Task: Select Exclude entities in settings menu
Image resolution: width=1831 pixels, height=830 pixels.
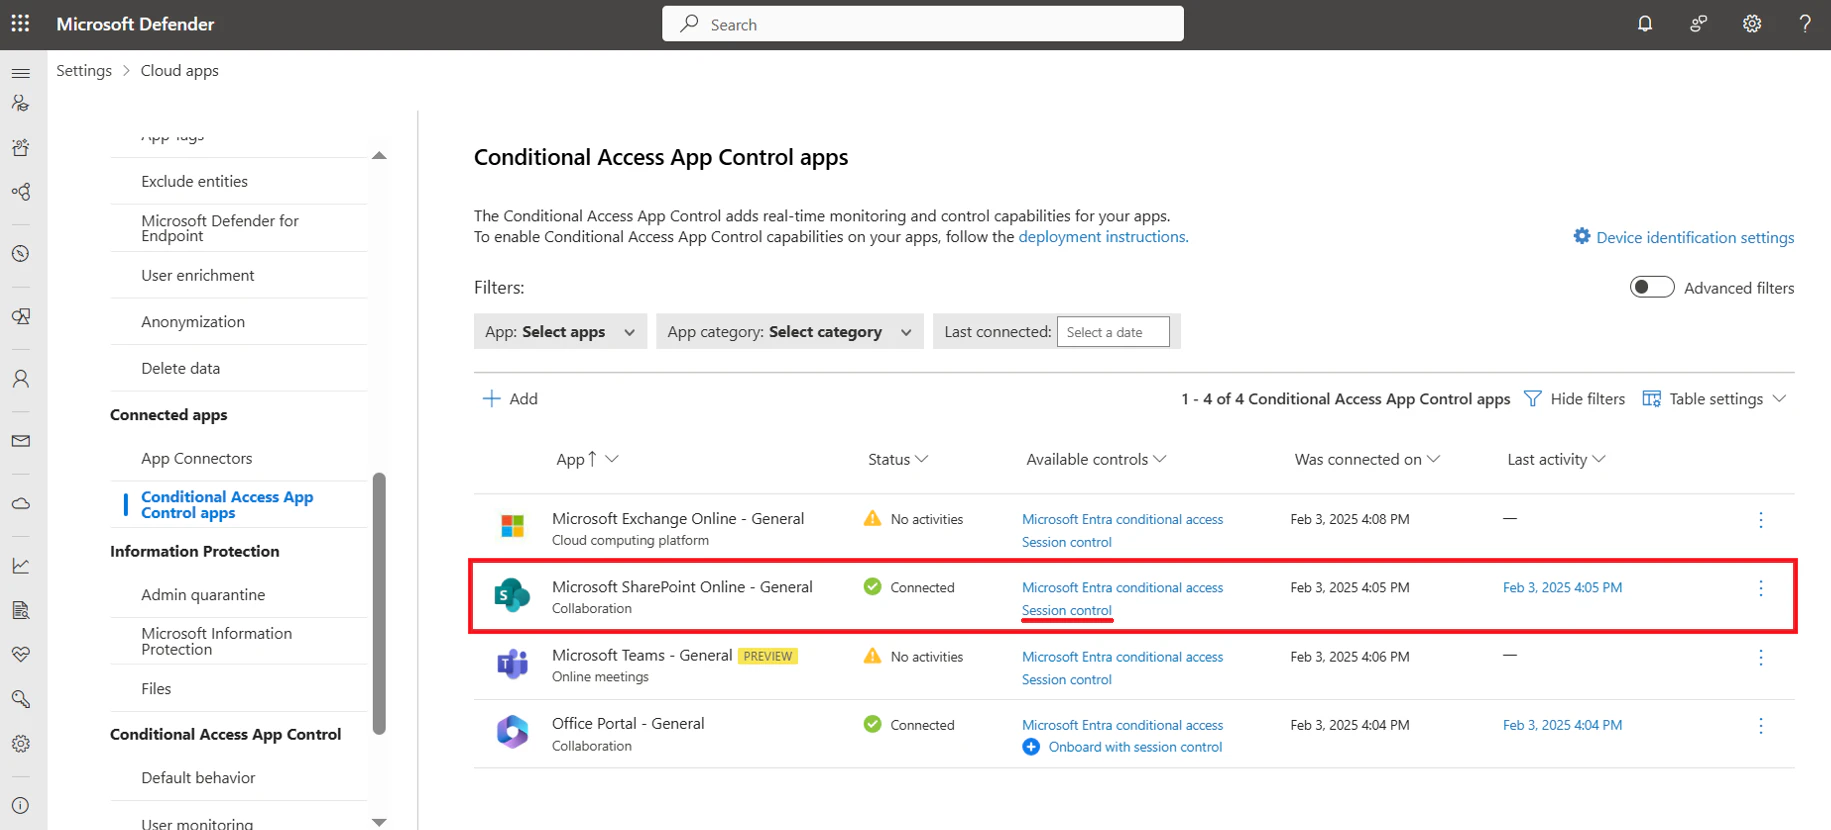Action: coord(194,181)
